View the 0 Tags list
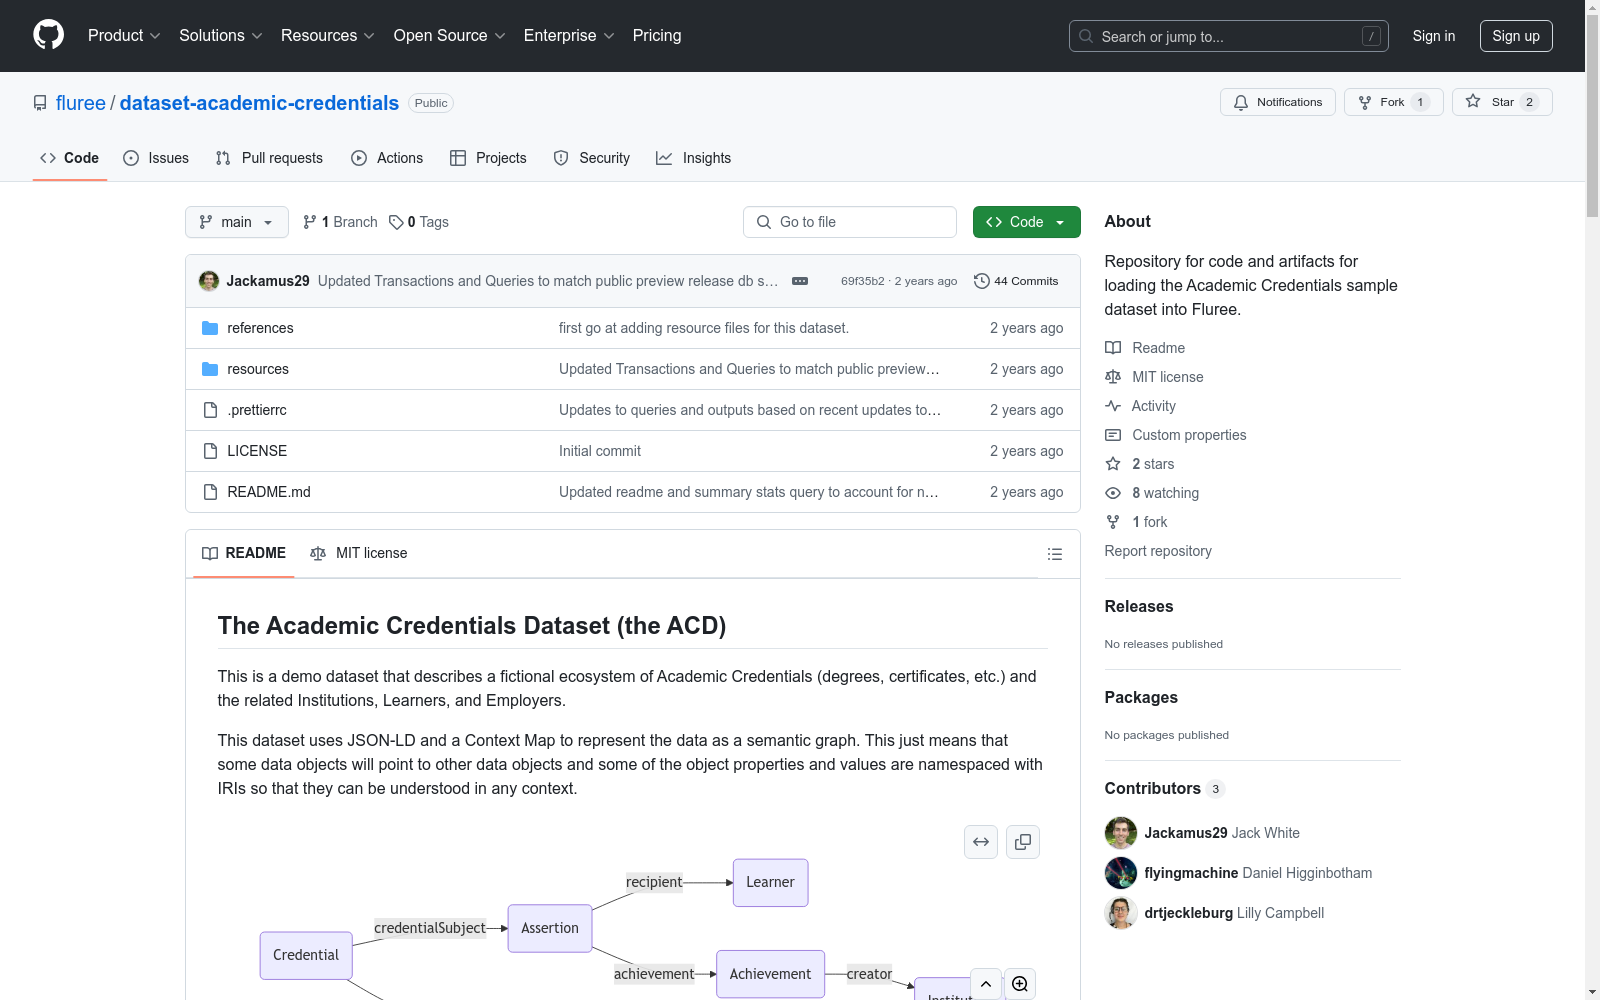This screenshot has height=1000, width=1600. [x=419, y=222]
